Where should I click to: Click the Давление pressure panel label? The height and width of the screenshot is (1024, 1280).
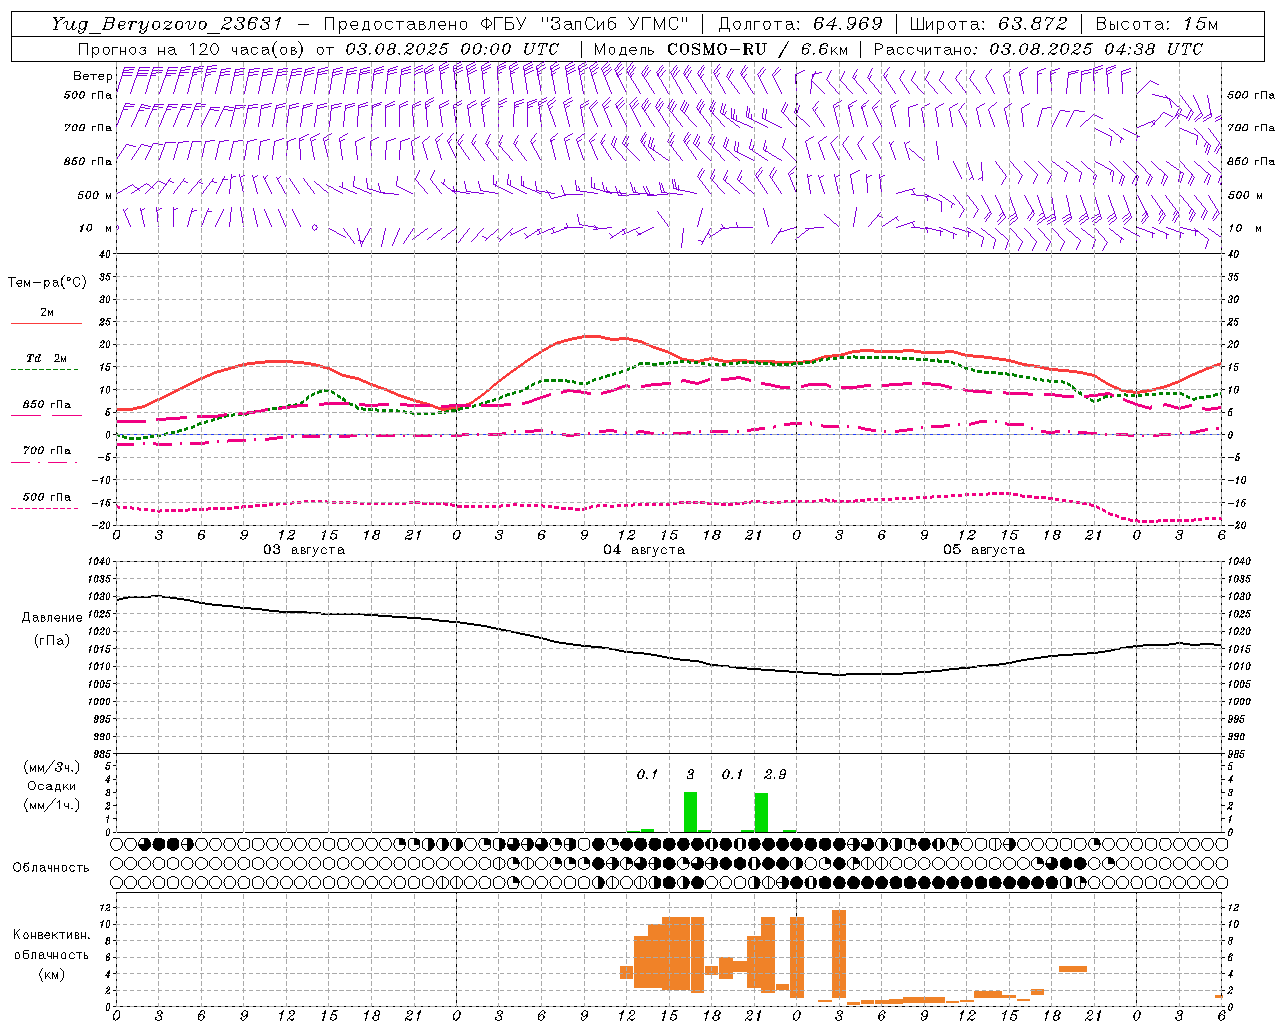50,618
